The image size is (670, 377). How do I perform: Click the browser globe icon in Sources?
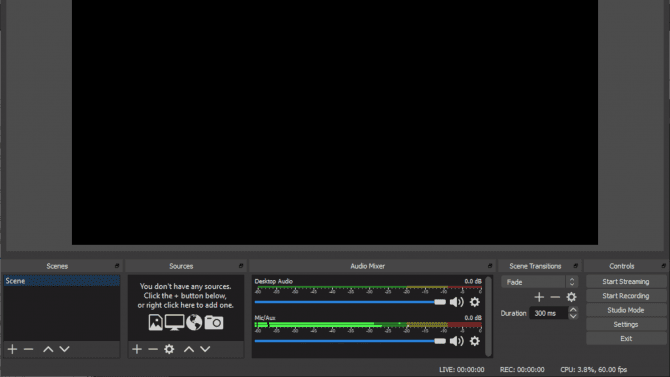[194, 322]
